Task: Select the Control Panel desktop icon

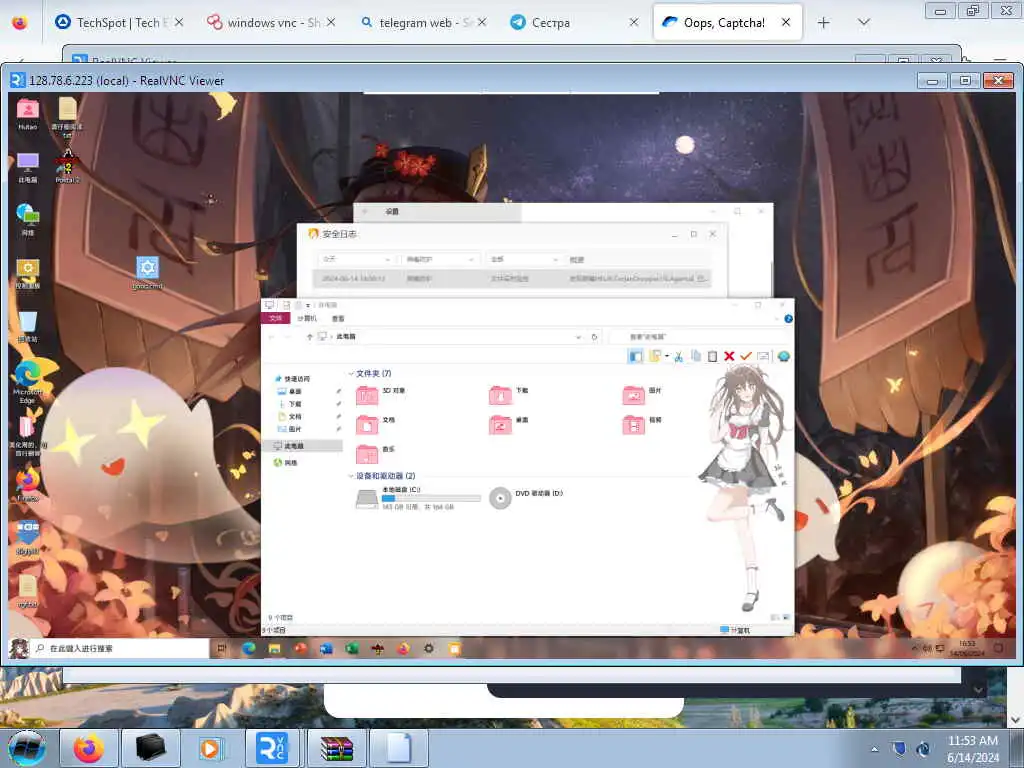Action: (x=27, y=274)
